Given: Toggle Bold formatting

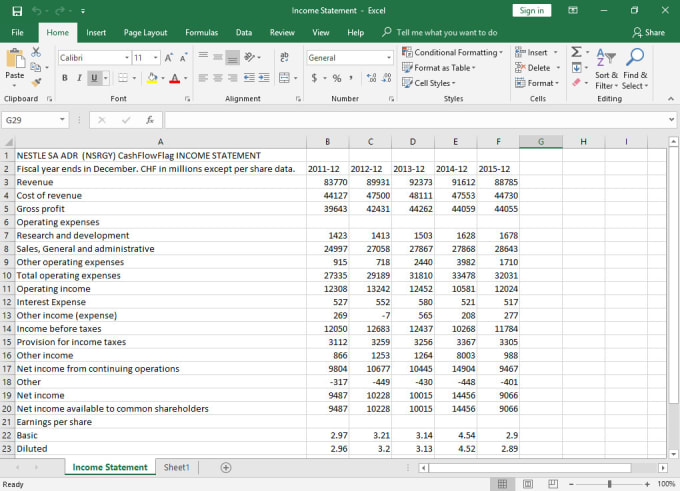Looking at the screenshot, I should [65, 78].
